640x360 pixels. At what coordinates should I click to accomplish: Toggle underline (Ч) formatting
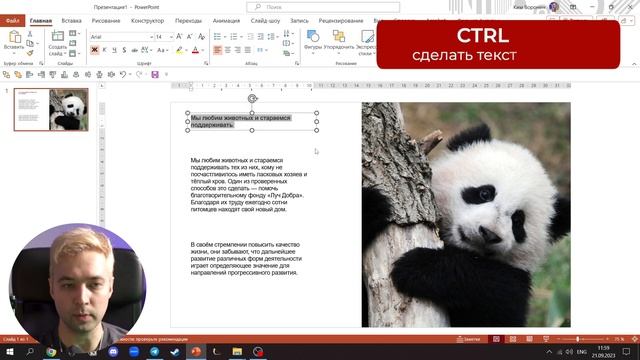(x=114, y=50)
